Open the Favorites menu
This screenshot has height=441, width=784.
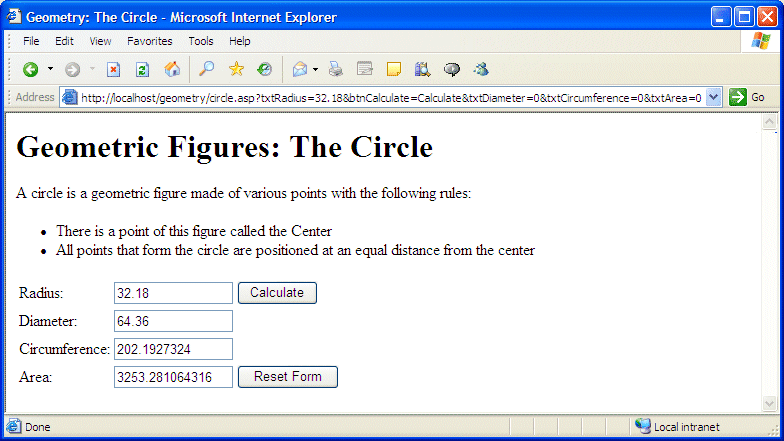pos(149,41)
